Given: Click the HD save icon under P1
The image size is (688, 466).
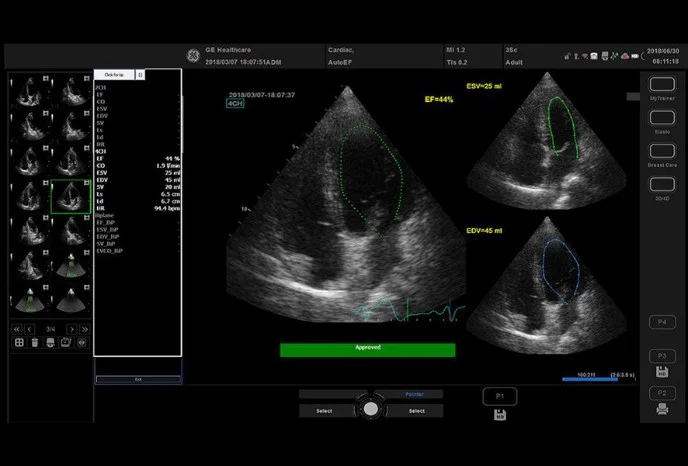Looking at the screenshot, I should tap(500, 414).
